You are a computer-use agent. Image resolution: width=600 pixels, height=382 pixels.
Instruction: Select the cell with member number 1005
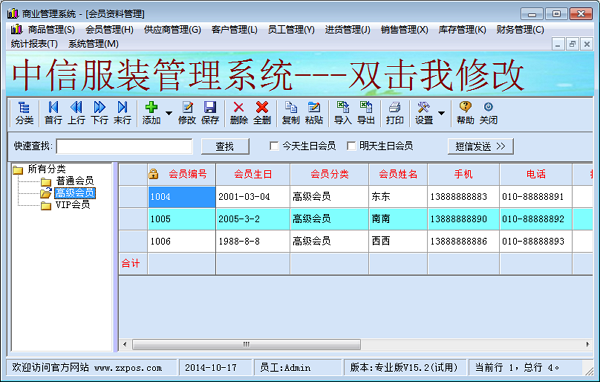pyautogui.click(x=182, y=219)
